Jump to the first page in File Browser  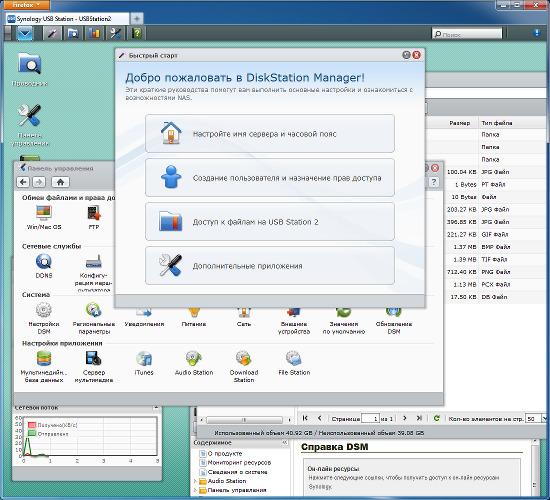click(305, 418)
